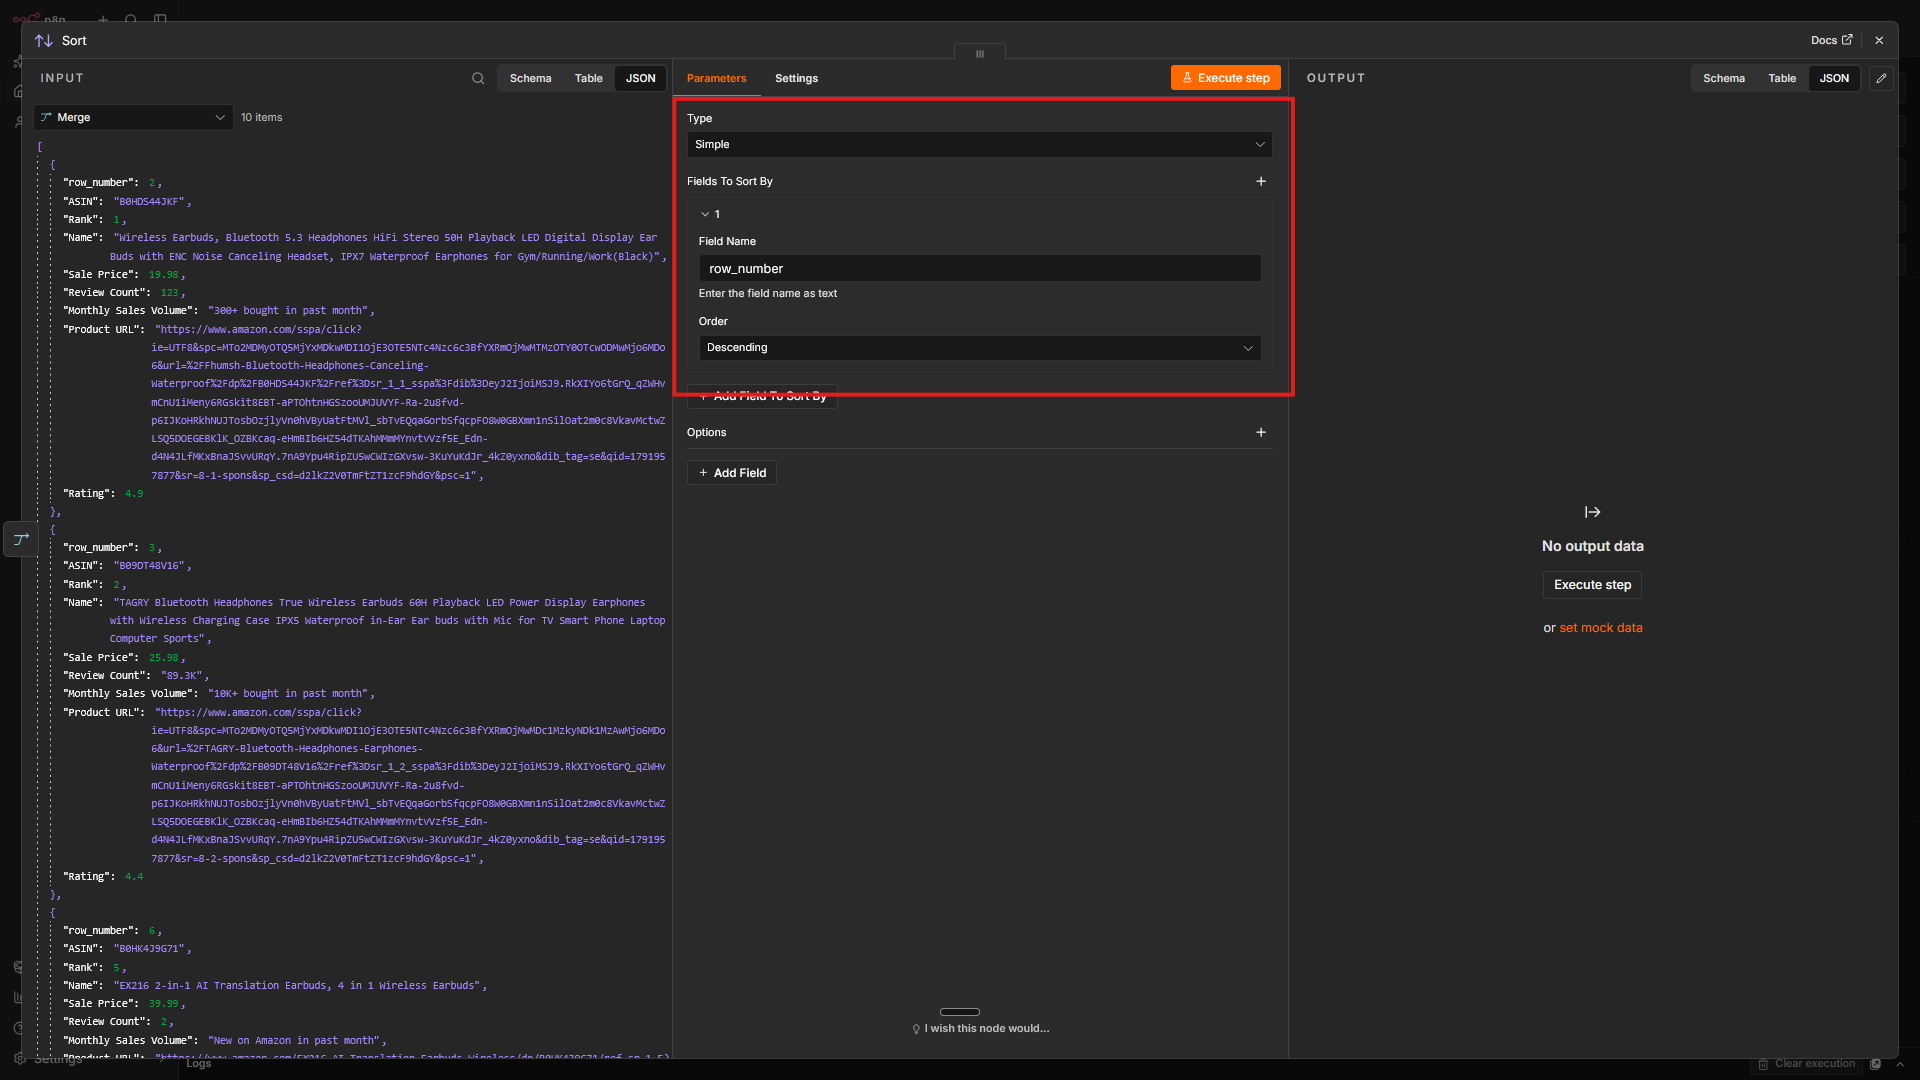Click the plus icon next to Options

[x=1261, y=432]
